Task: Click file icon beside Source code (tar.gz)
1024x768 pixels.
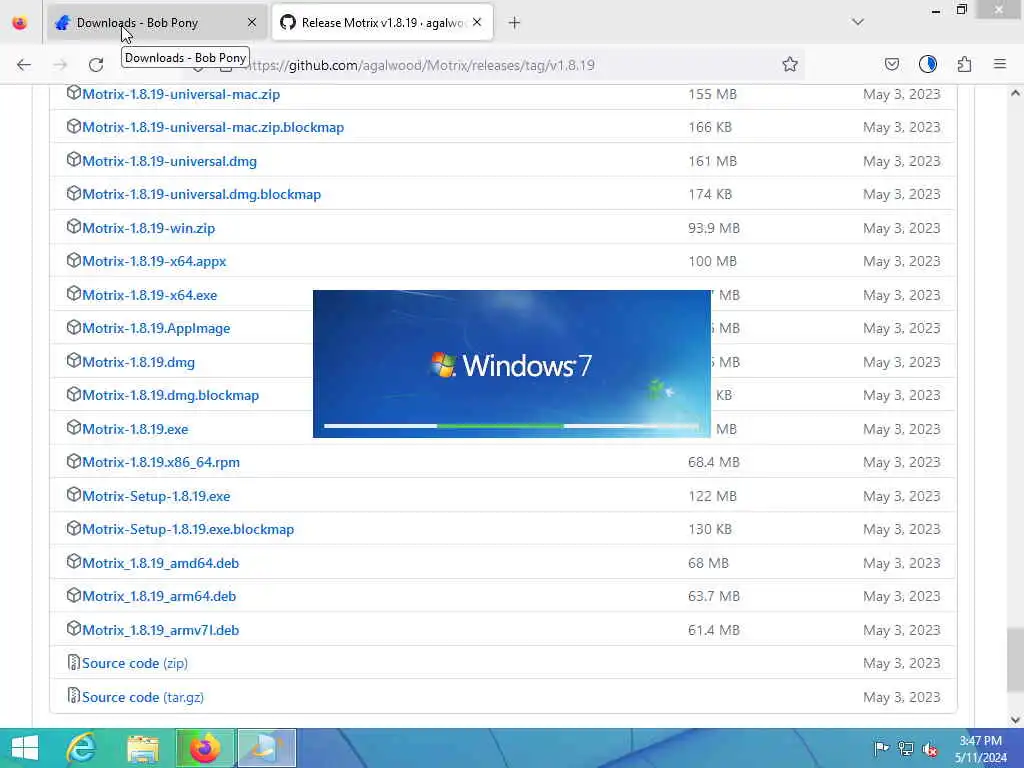Action: 73,696
